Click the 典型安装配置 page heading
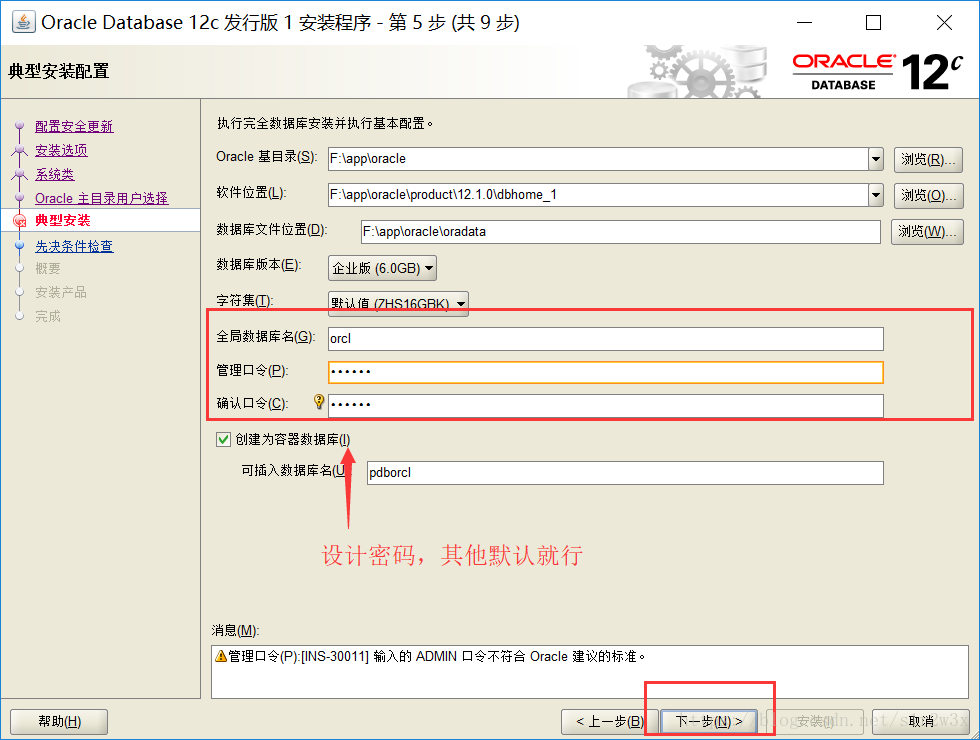This screenshot has height=740, width=980. point(59,71)
